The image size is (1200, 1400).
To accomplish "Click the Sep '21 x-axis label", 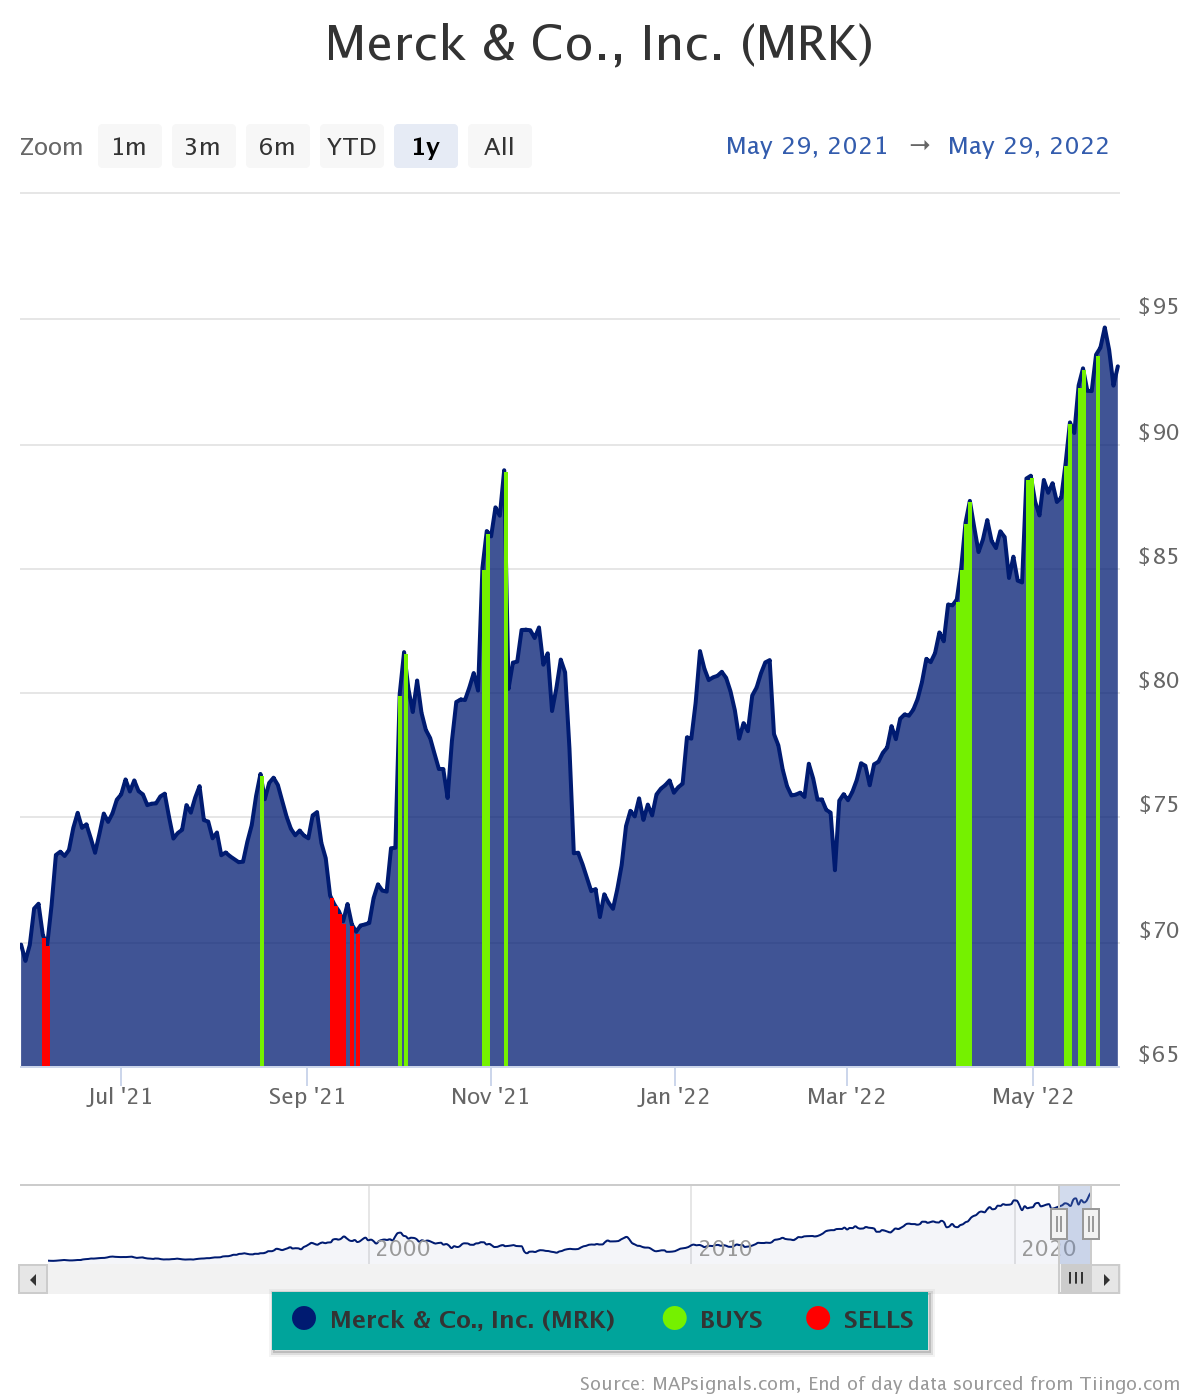I will point(307,1096).
